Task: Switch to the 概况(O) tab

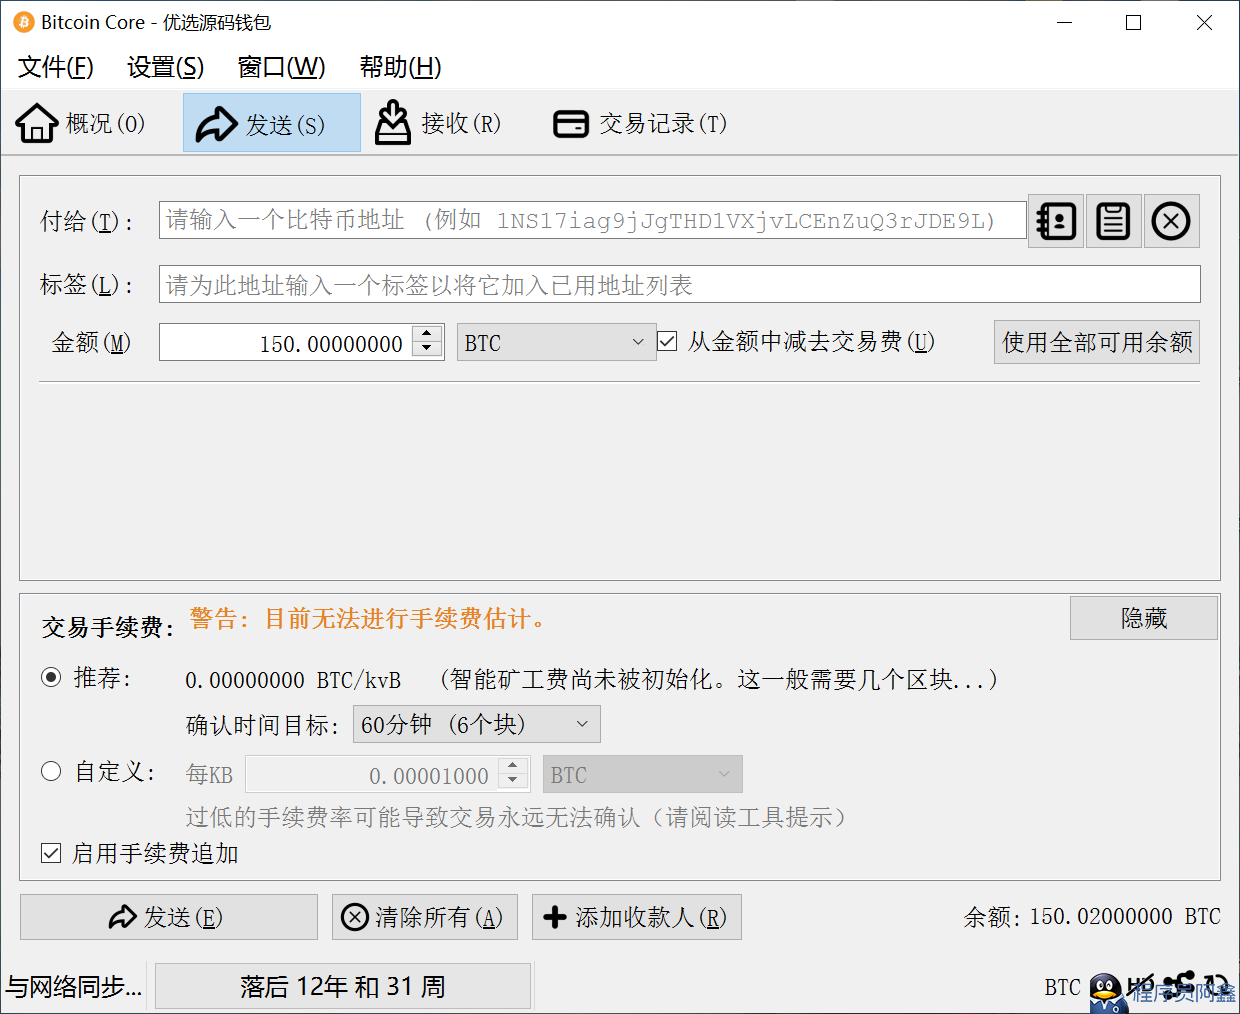Action: 80,123
